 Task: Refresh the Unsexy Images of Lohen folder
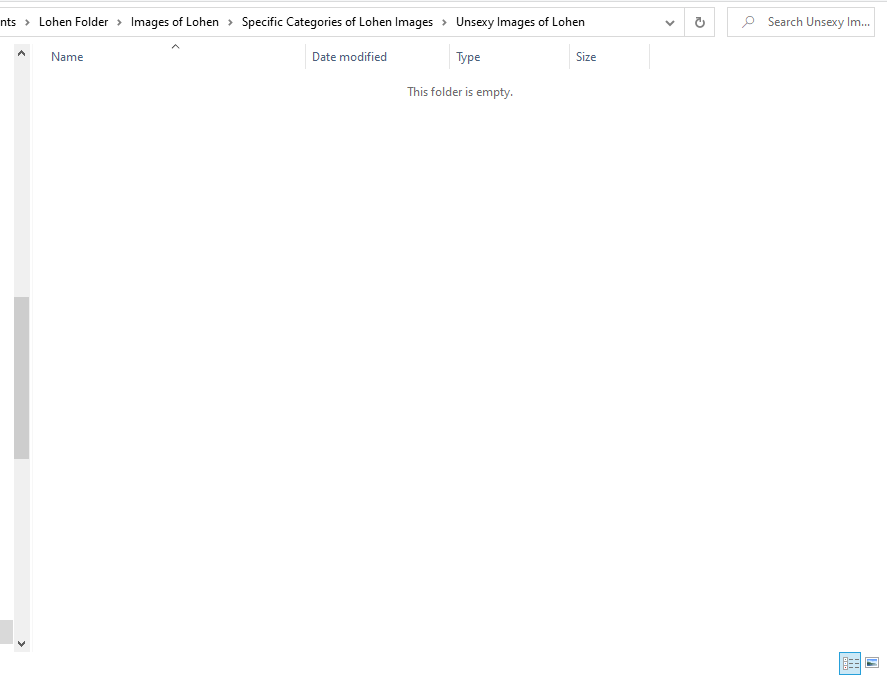(699, 23)
